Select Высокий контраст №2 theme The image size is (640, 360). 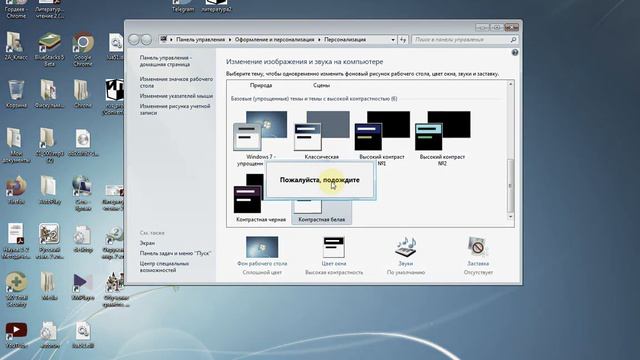[442, 138]
